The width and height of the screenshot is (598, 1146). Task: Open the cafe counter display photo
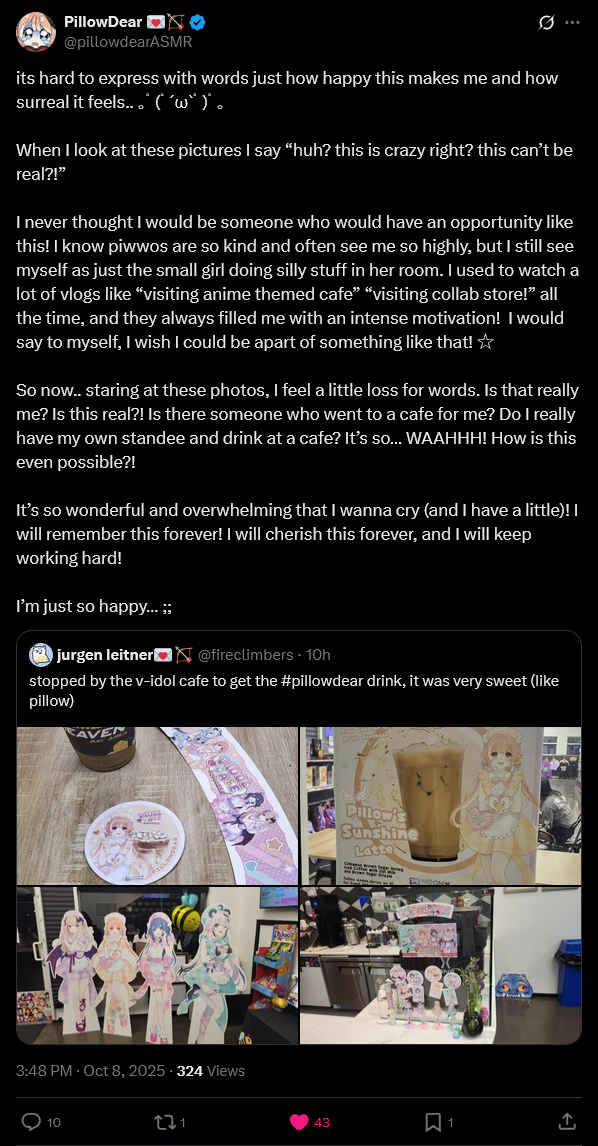[441, 965]
